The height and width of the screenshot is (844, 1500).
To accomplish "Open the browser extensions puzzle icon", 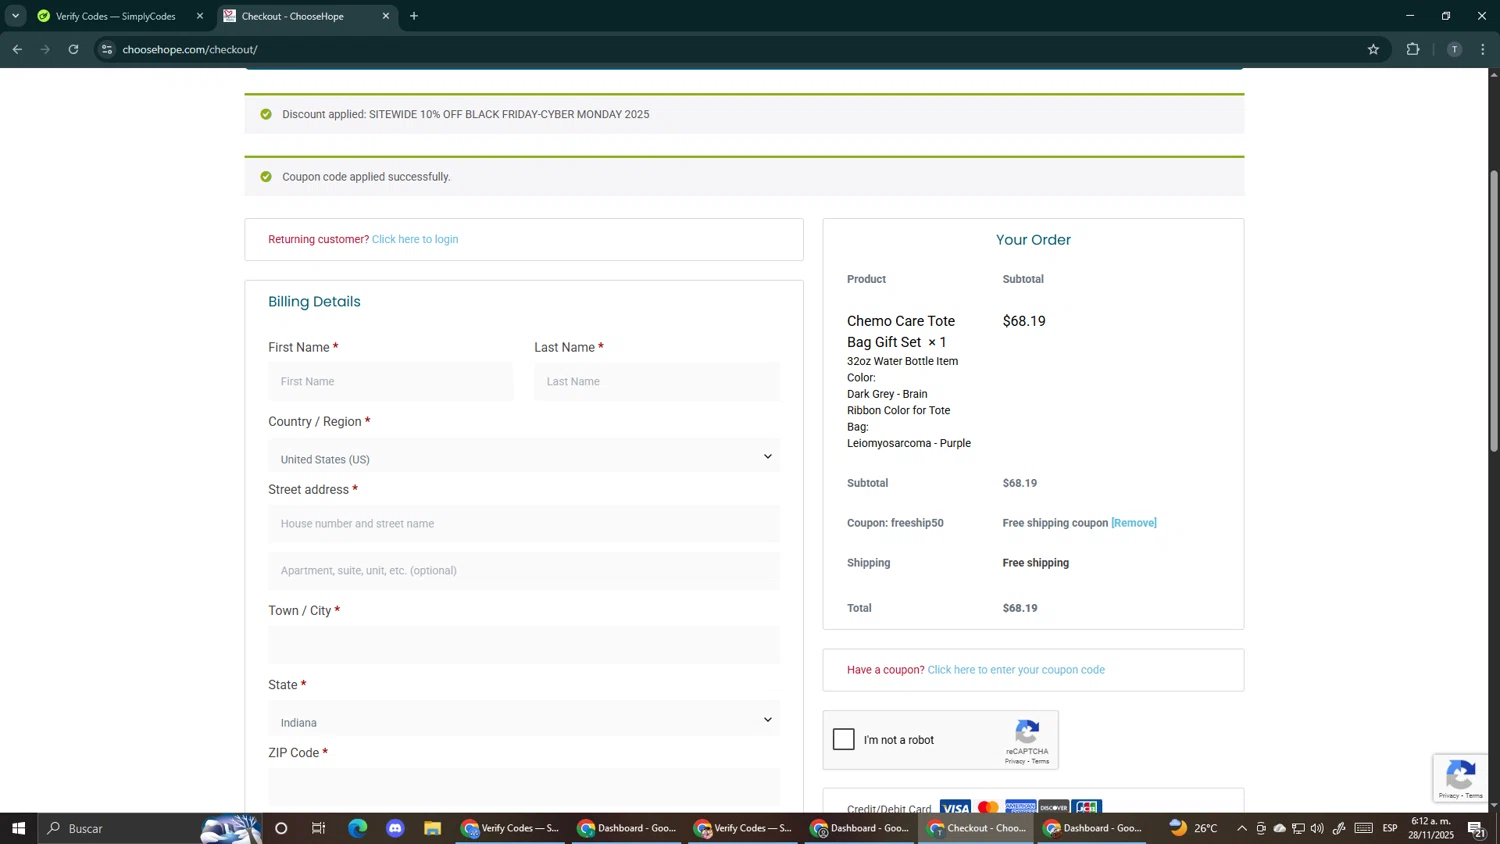I will click(1413, 49).
